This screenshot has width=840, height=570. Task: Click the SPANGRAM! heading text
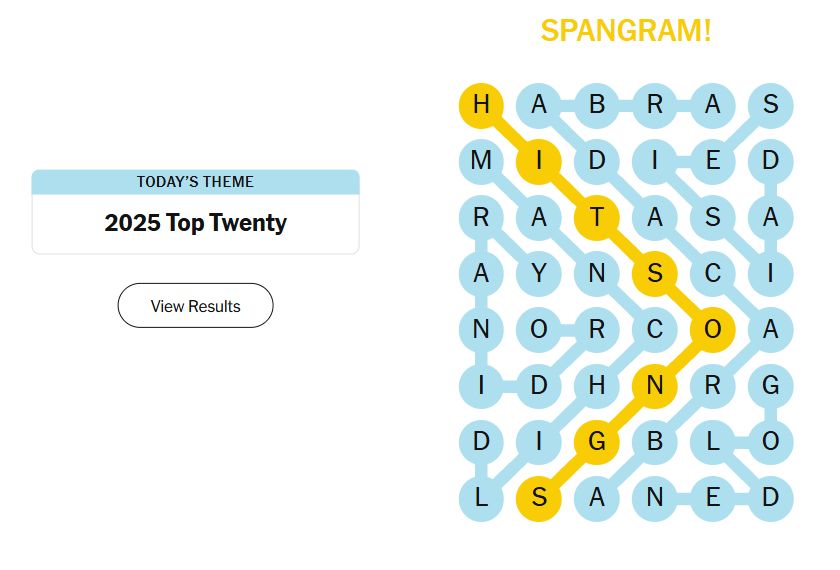(x=626, y=30)
